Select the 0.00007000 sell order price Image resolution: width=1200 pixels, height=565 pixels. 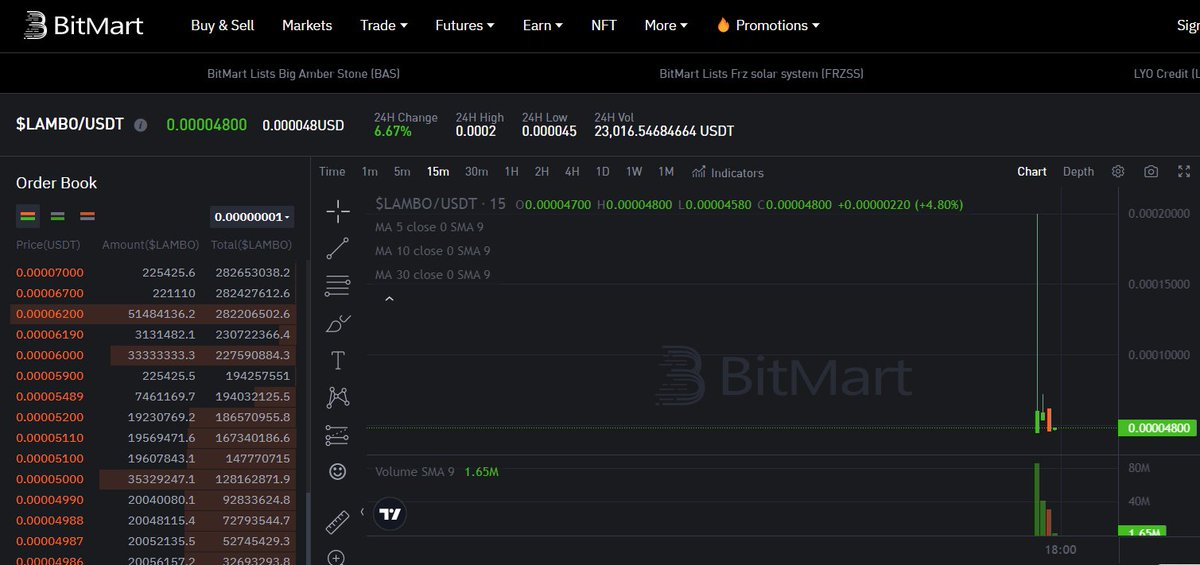click(50, 272)
